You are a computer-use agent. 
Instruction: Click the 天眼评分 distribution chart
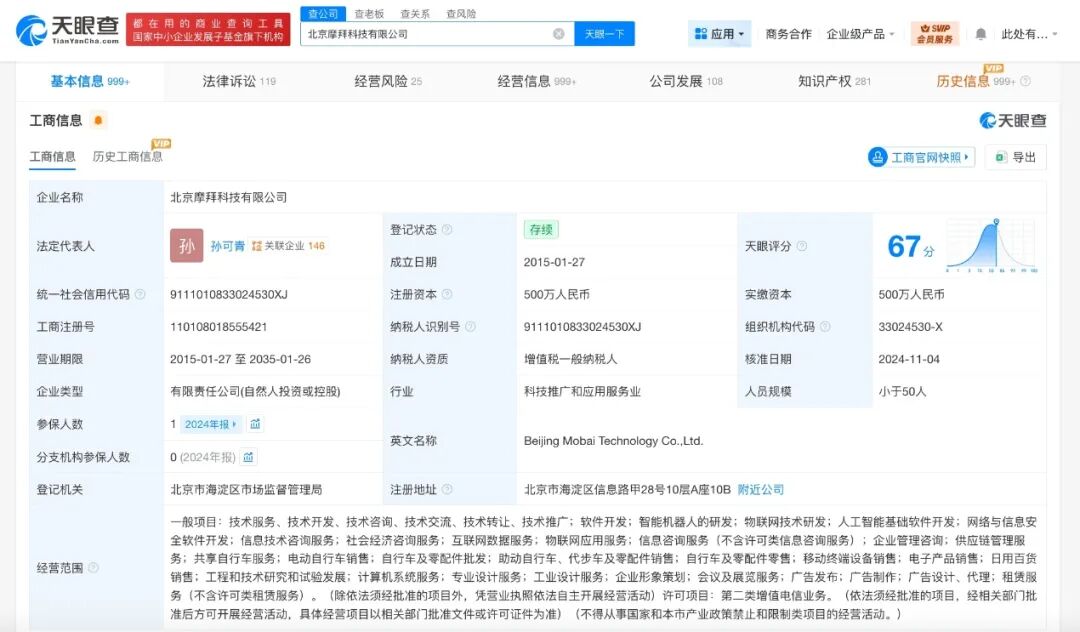(992, 245)
